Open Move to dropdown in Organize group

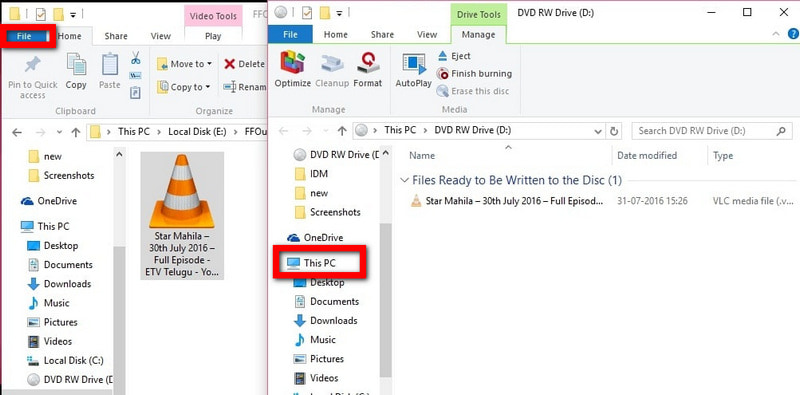(x=184, y=64)
